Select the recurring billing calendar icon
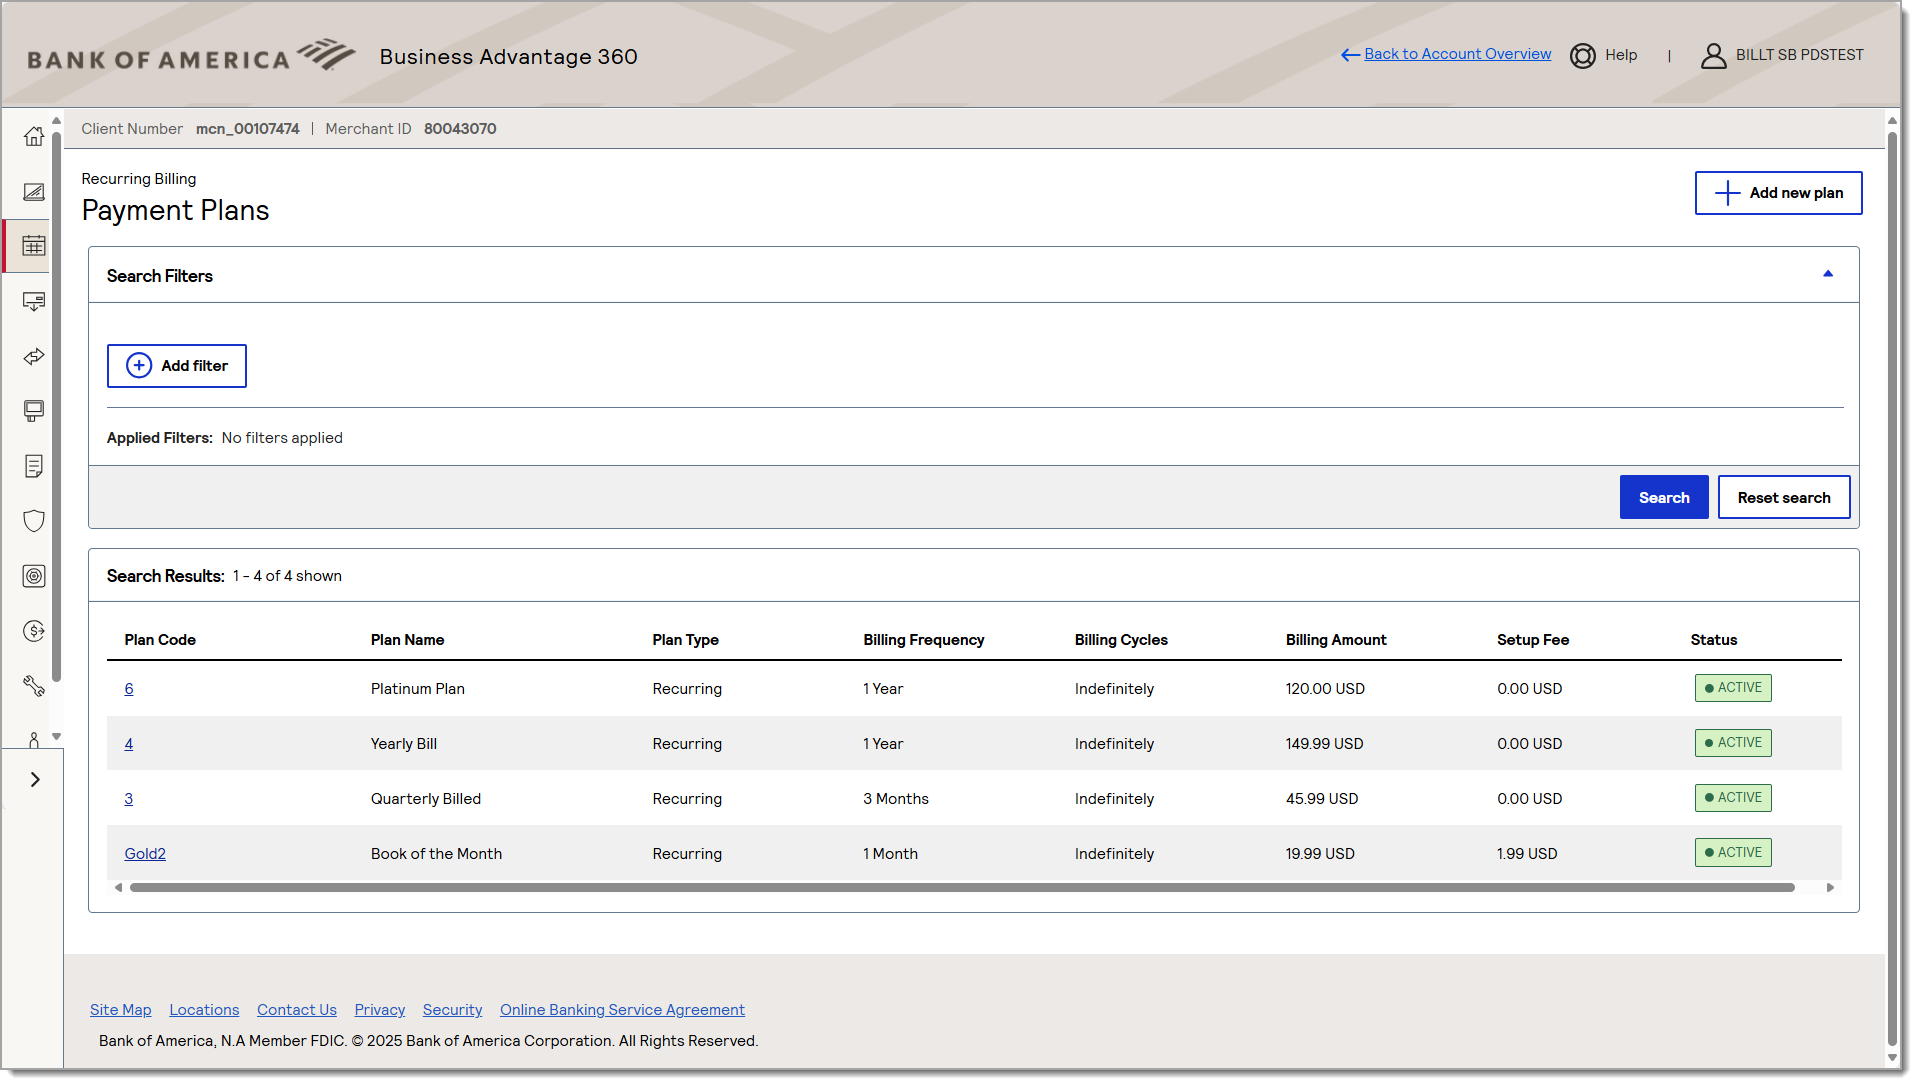 click(x=34, y=246)
